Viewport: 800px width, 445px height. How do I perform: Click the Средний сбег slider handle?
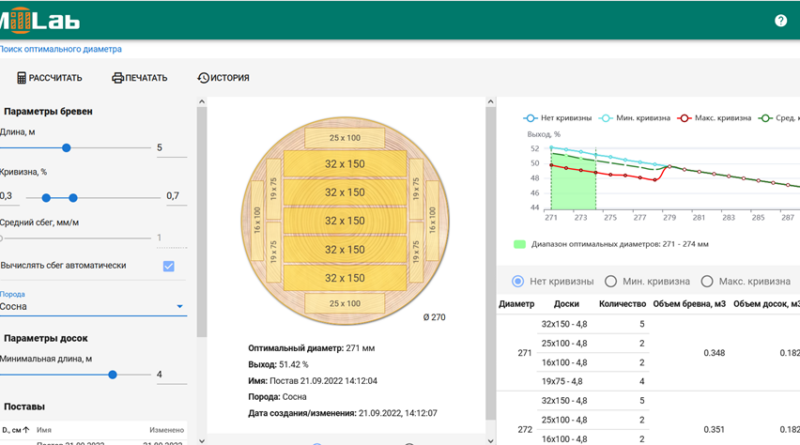(x=1, y=238)
